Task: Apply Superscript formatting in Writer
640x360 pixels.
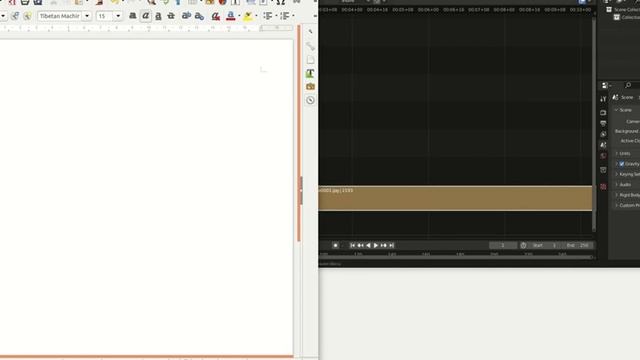Action: pos(186,16)
